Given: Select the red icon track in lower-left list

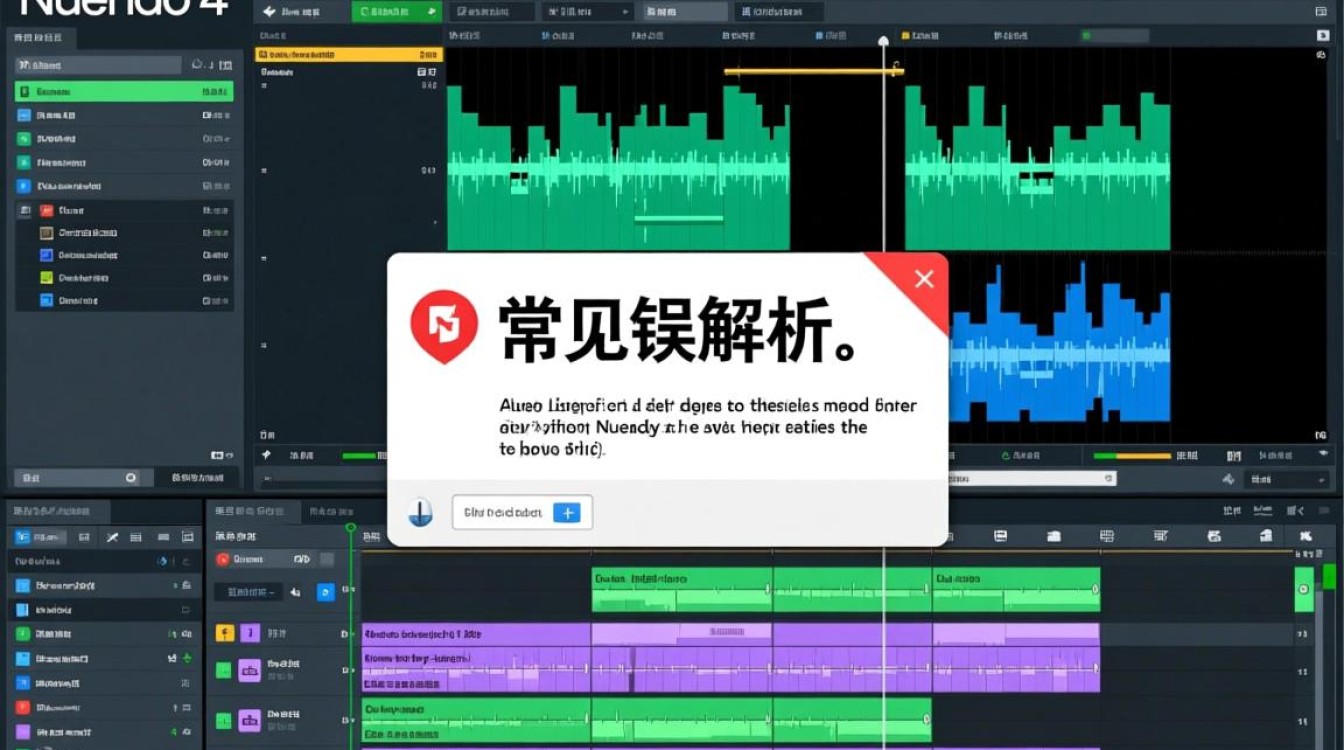Looking at the screenshot, I should coord(103,706).
